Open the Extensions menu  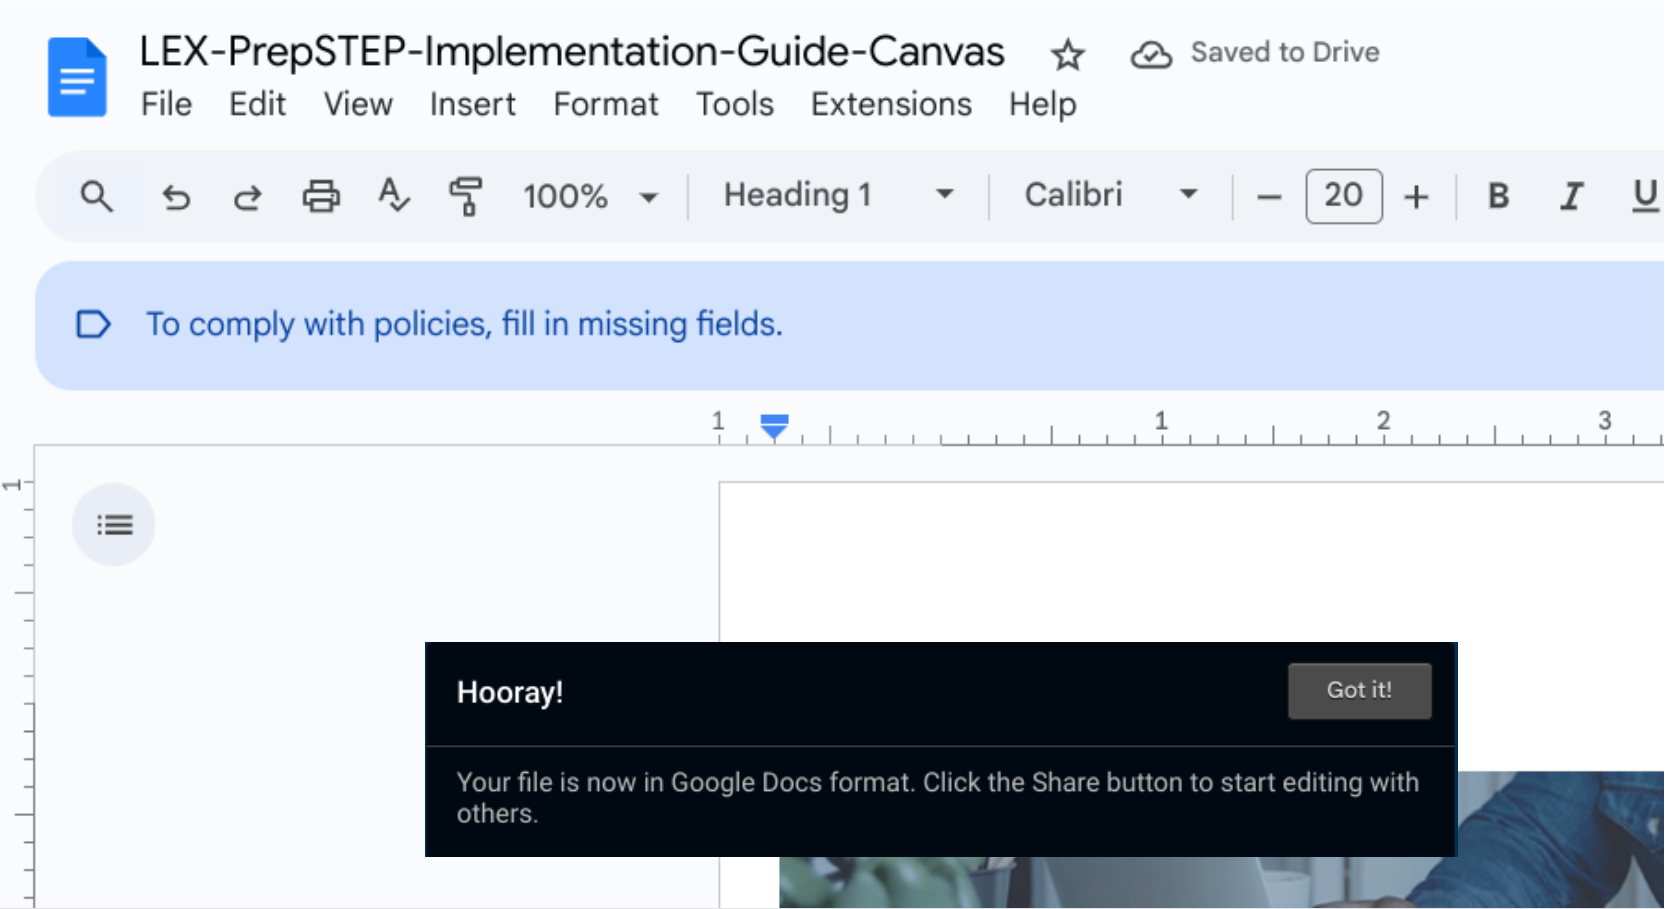(x=891, y=104)
